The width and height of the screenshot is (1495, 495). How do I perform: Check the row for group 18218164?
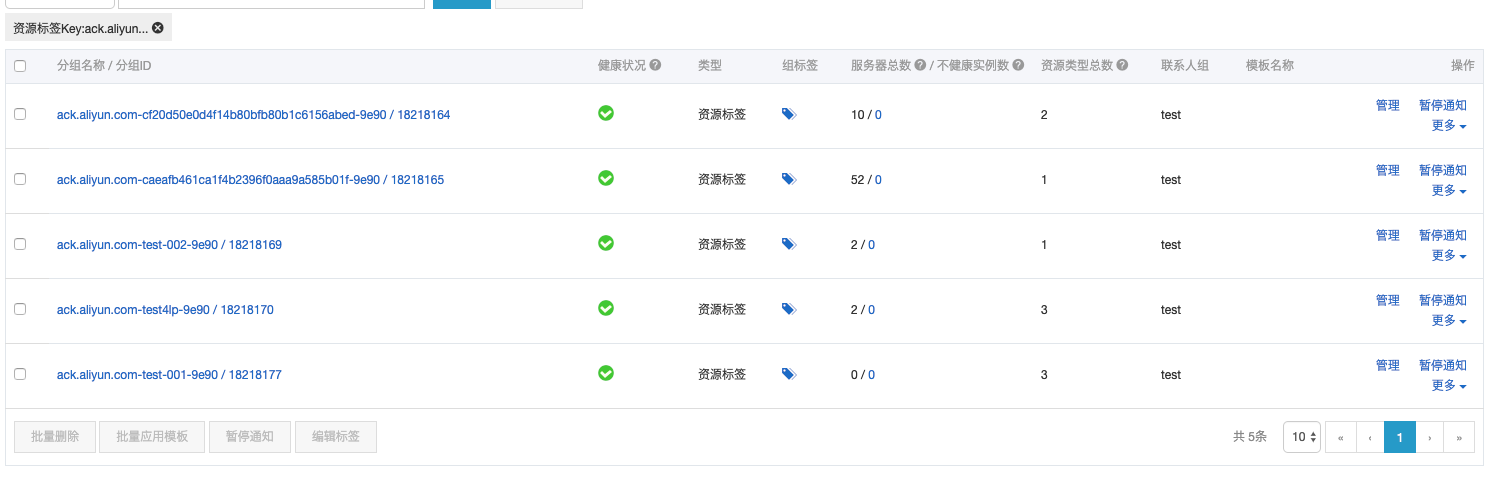point(20,114)
